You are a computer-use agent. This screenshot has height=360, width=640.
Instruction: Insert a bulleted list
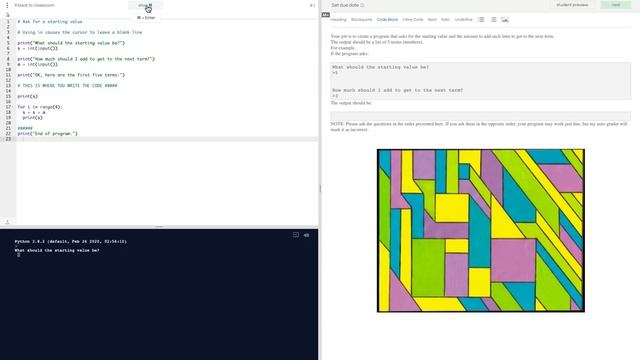[x=493, y=20]
